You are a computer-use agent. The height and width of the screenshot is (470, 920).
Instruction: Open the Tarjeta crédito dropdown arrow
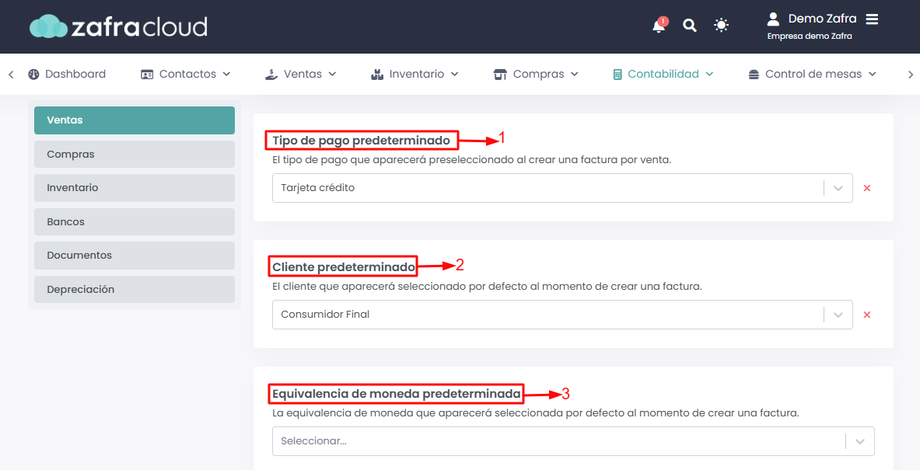(838, 188)
